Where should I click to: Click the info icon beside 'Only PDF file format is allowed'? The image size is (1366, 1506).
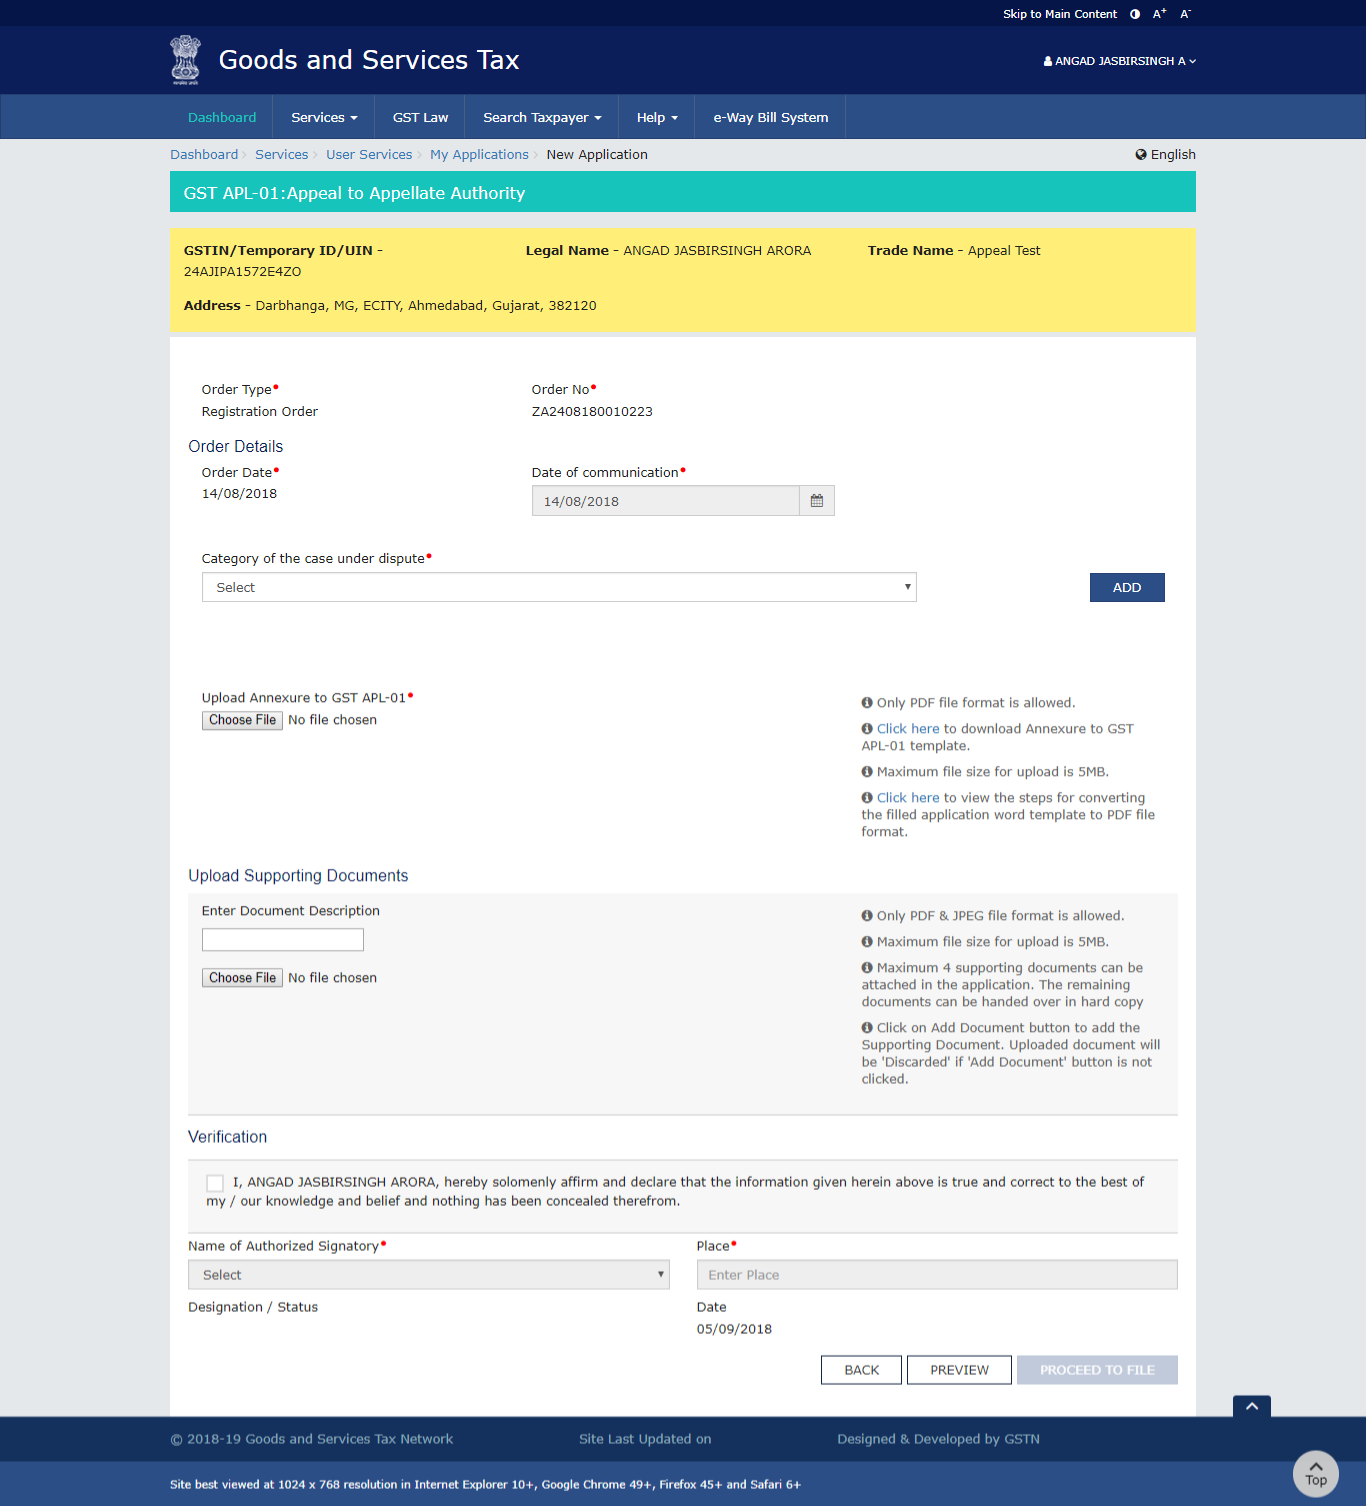866,702
